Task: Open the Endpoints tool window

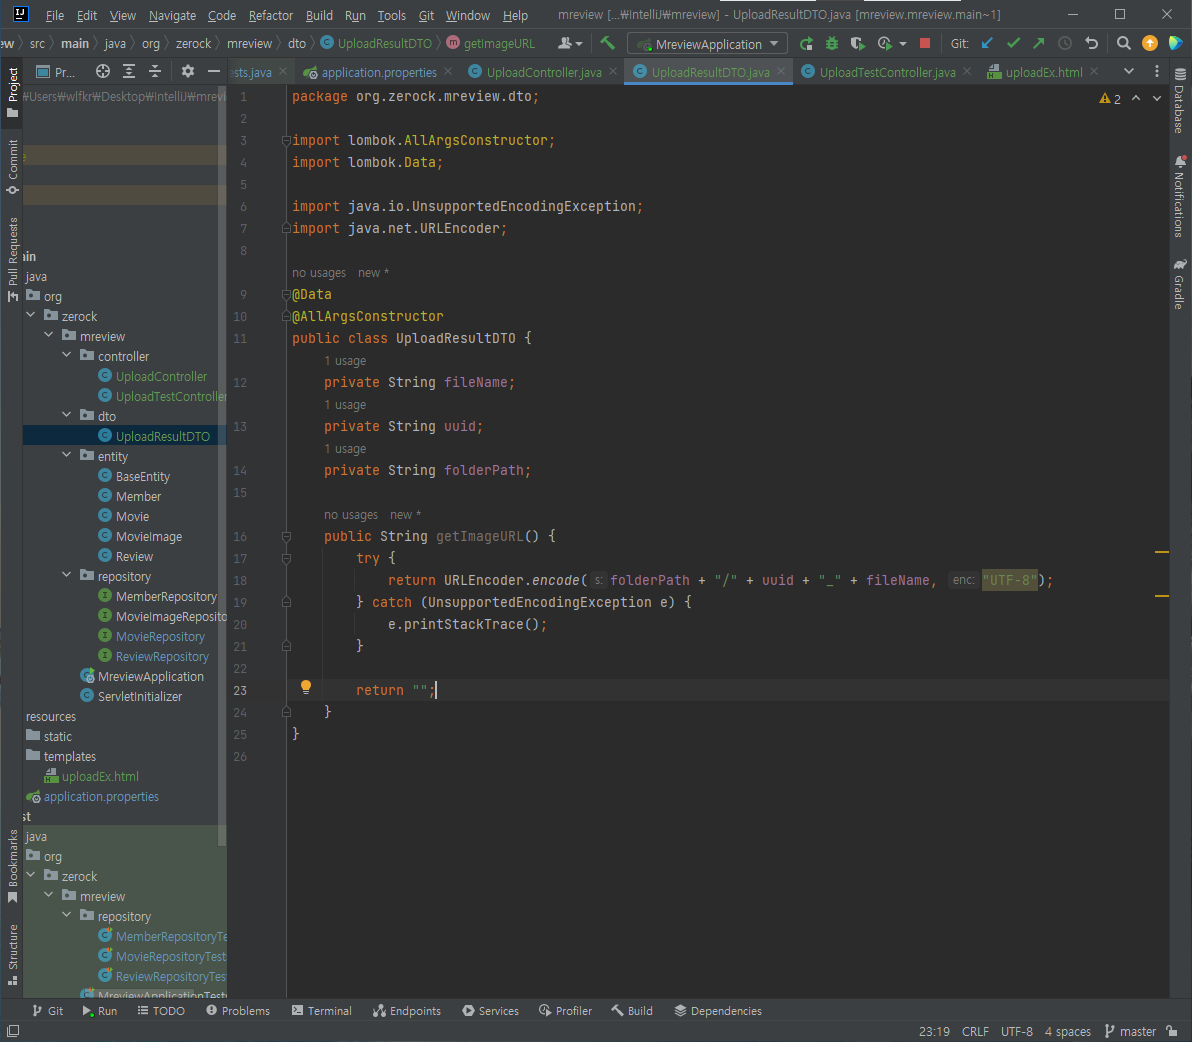Action: pyautogui.click(x=407, y=1011)
